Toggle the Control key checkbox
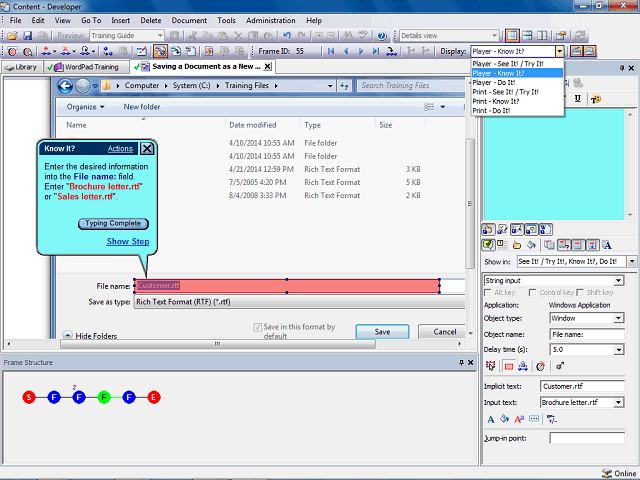Viewport: 640px width, 480px height. click(x=532, y=292)
